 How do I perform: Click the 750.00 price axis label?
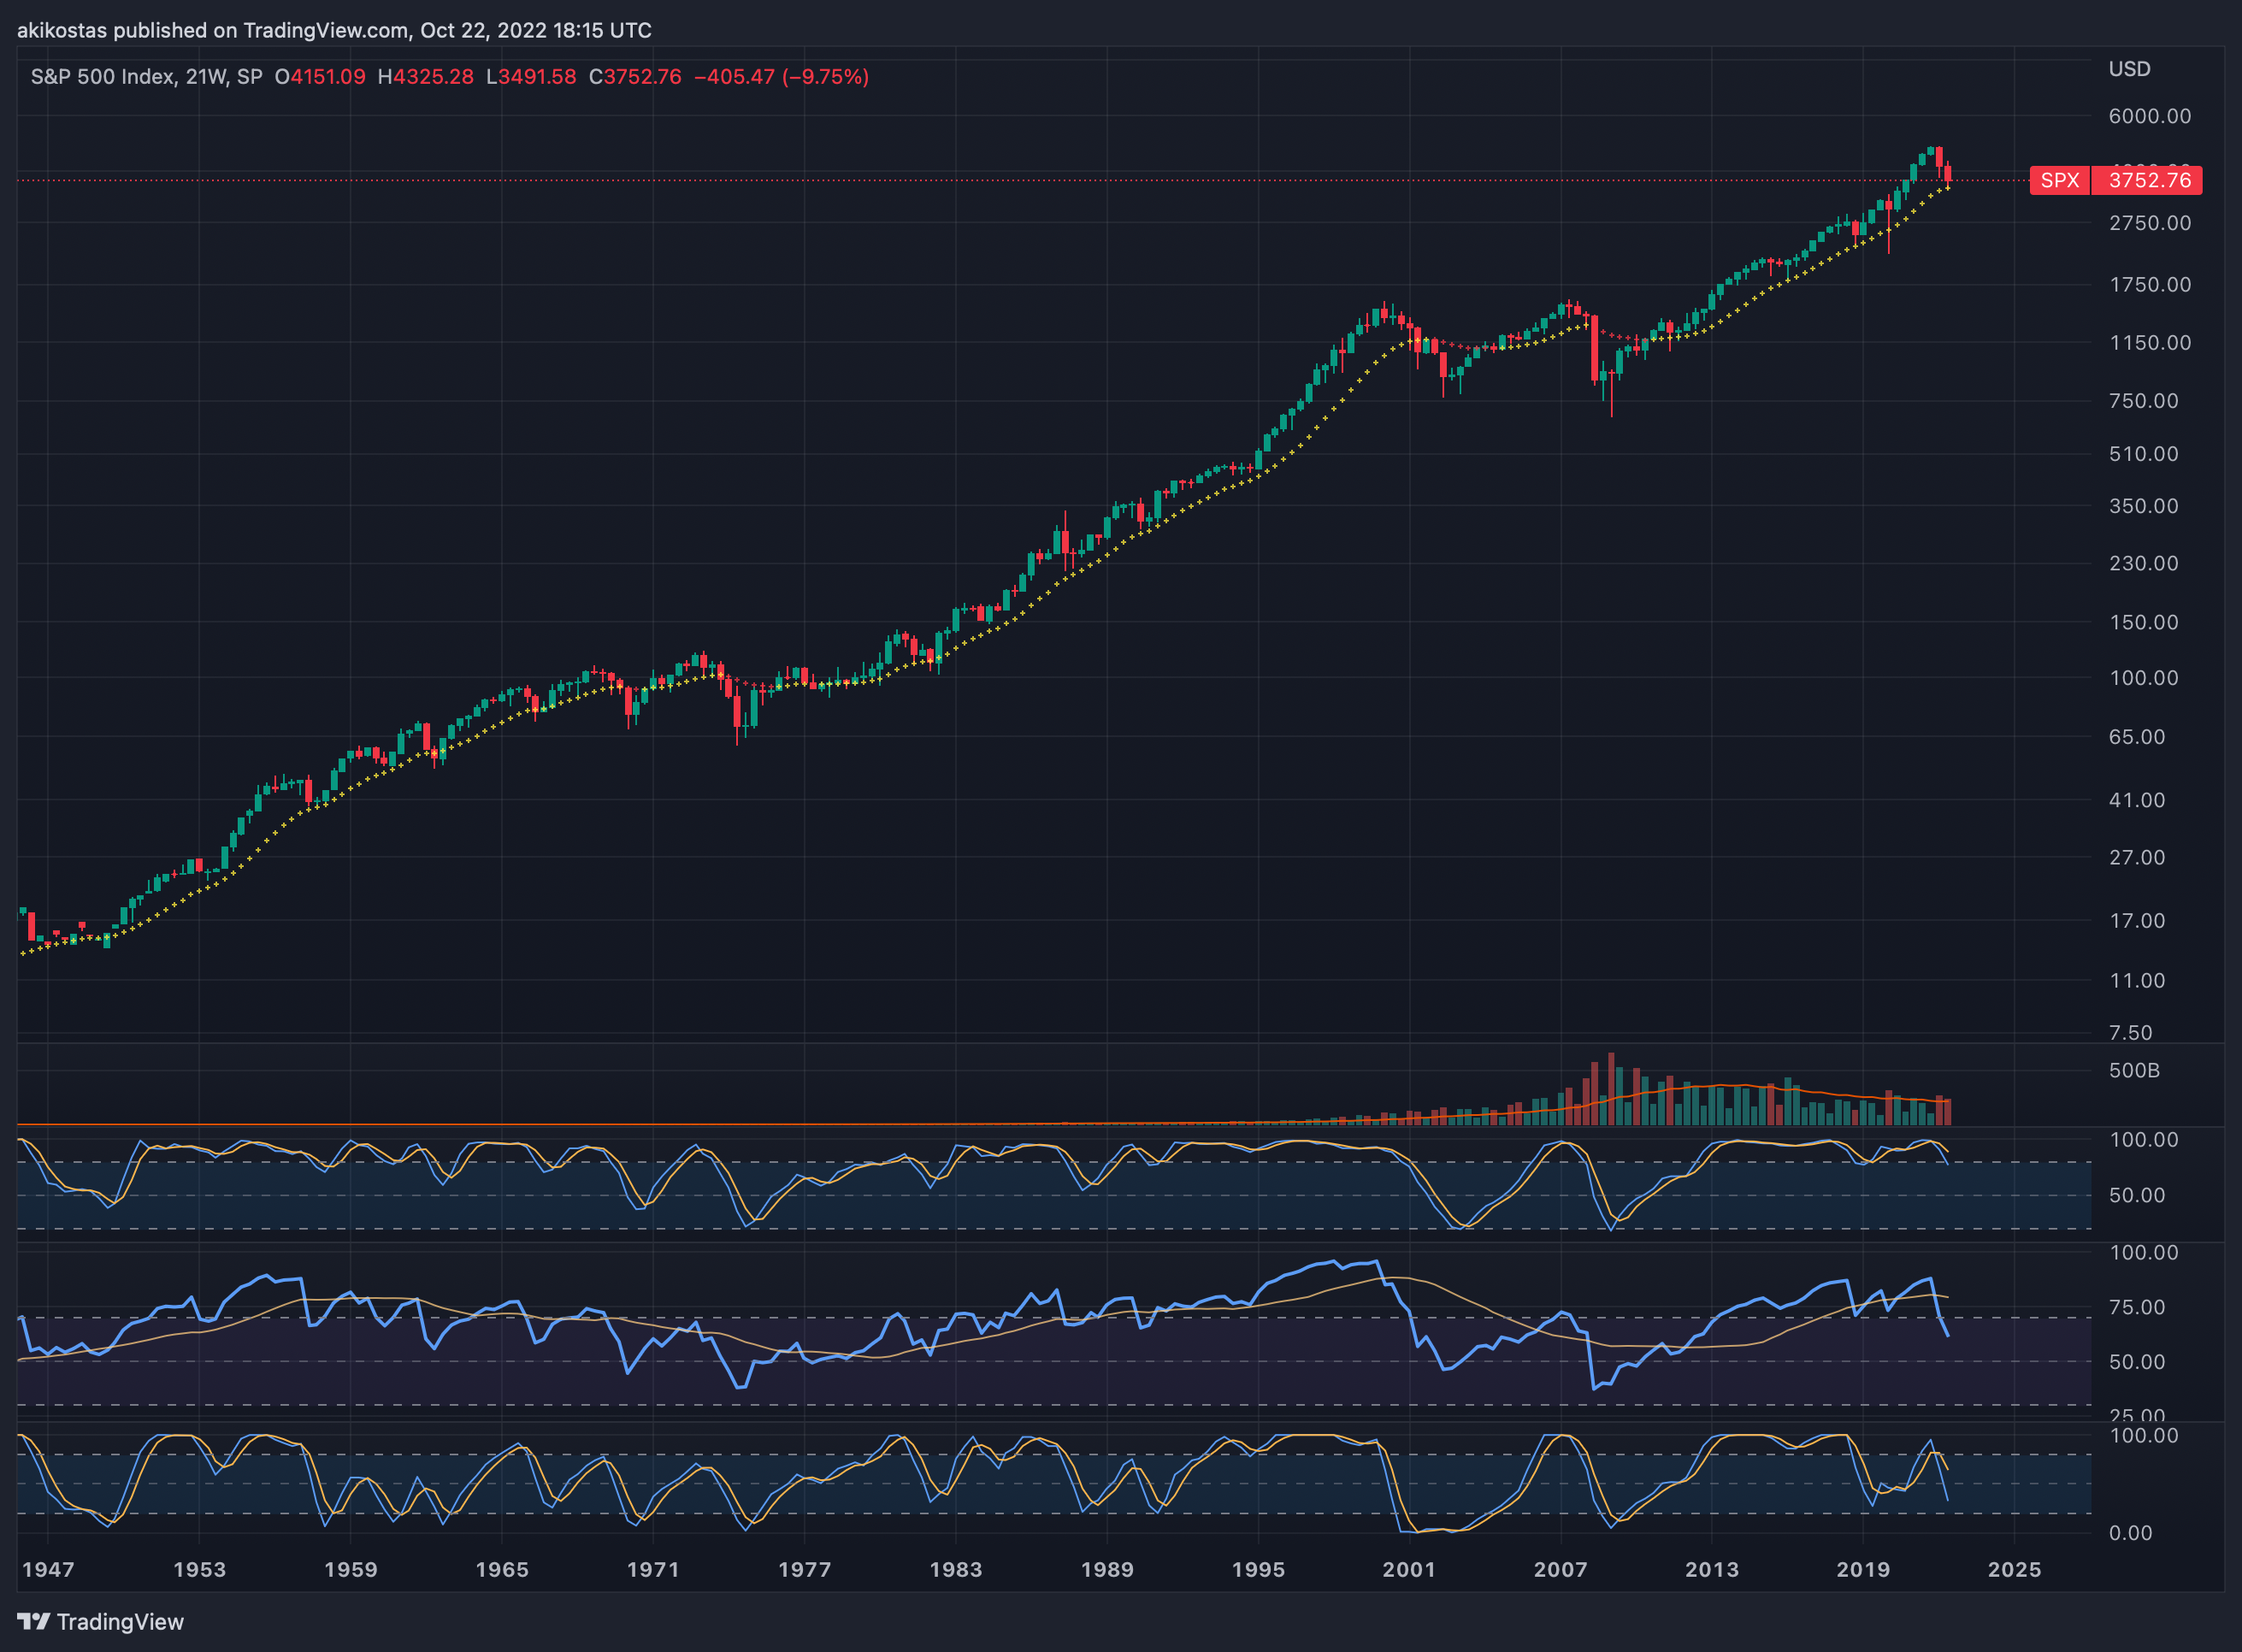click(x=2143, y=401)
